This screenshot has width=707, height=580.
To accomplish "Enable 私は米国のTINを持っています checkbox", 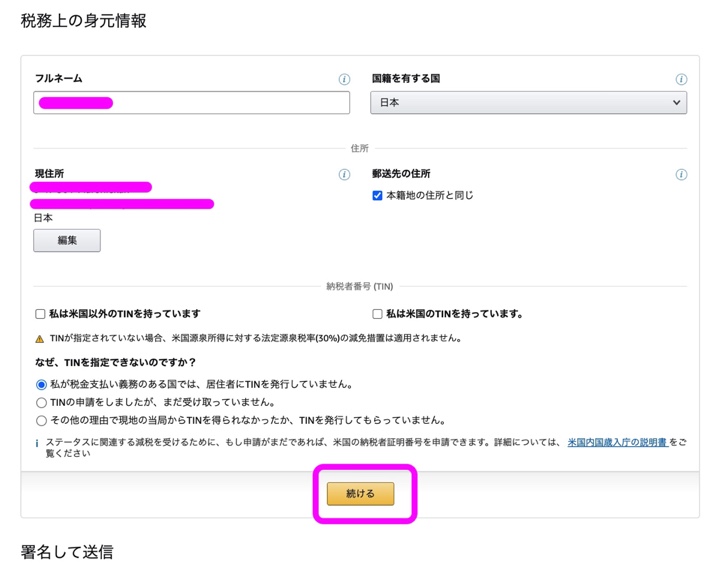I will point(377,314).
